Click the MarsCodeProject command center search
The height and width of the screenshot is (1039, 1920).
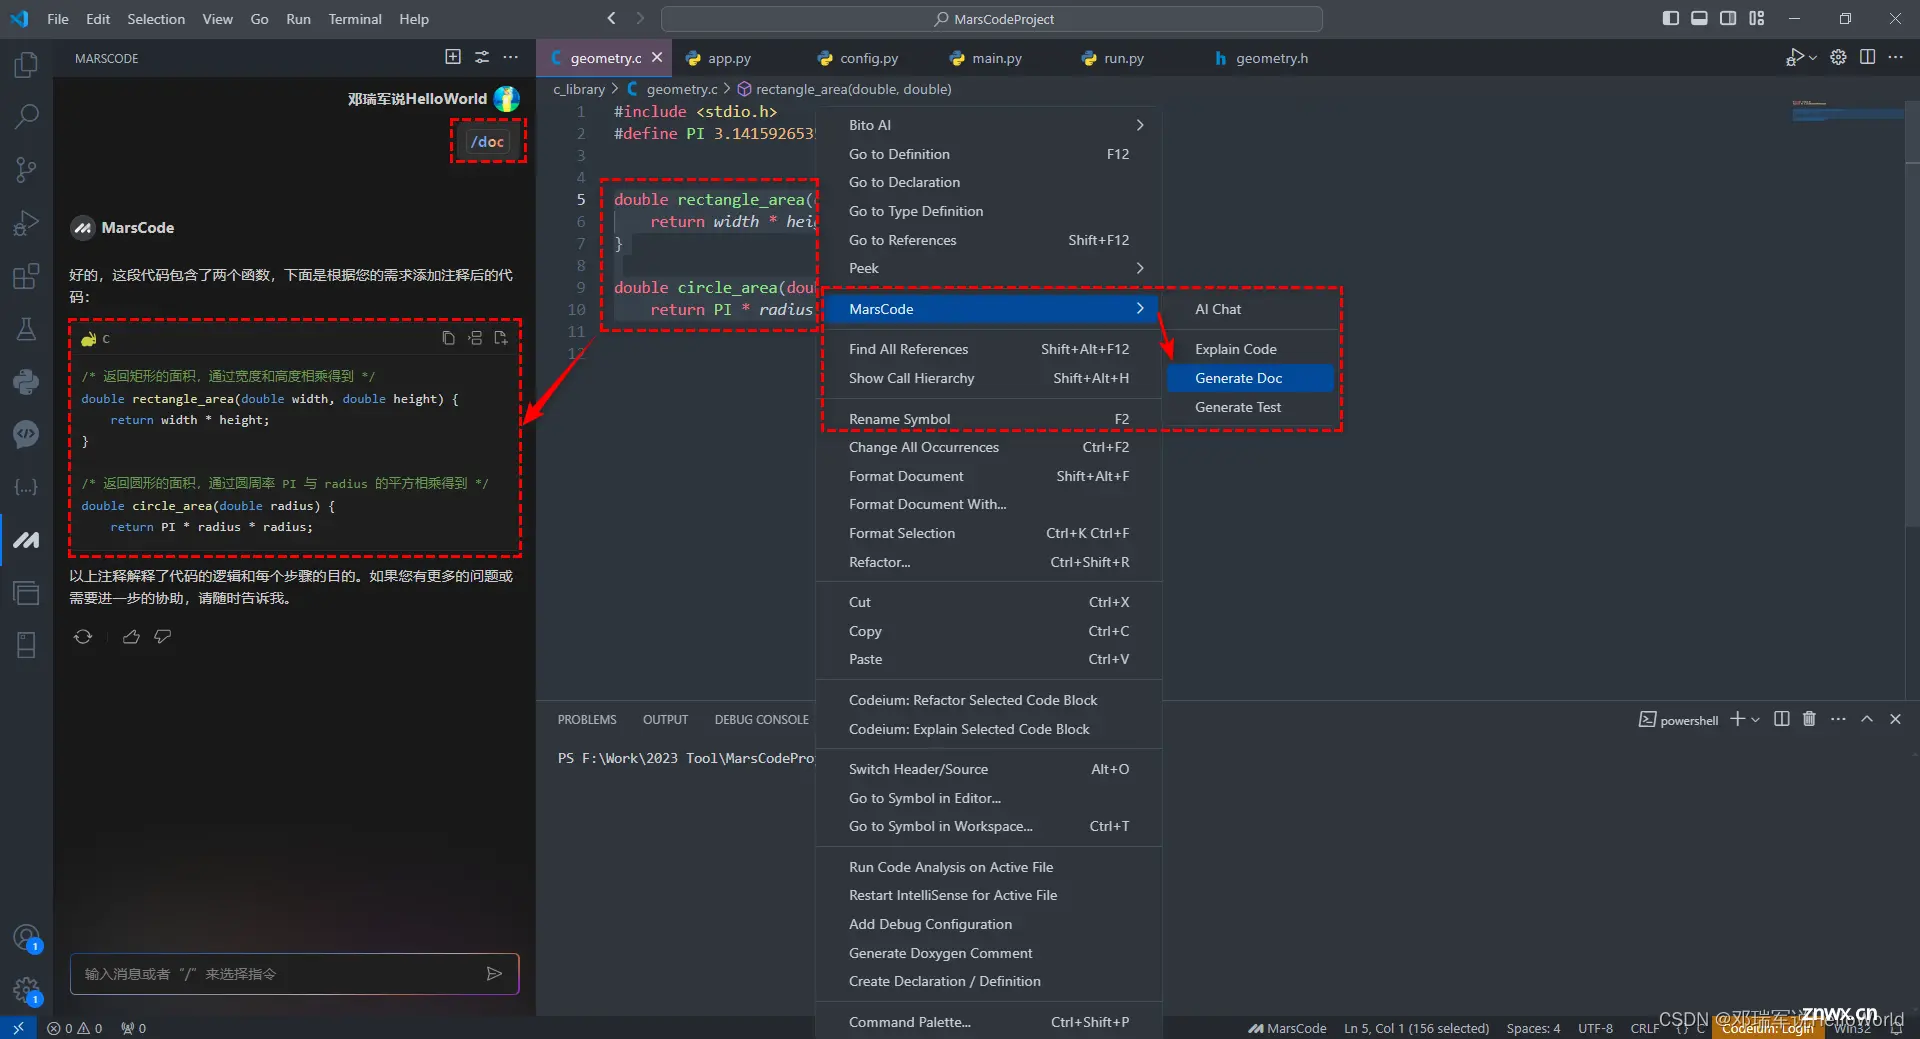point(992,18)
